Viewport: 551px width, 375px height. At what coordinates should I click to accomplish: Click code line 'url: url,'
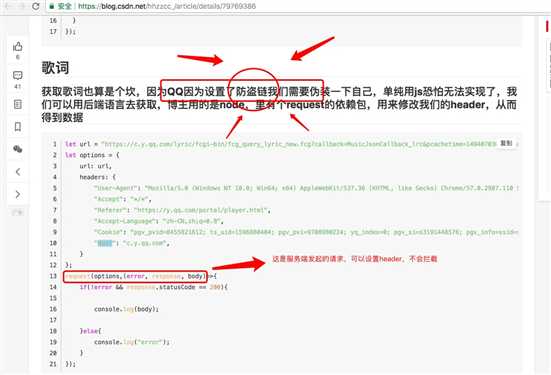[96, 166]
